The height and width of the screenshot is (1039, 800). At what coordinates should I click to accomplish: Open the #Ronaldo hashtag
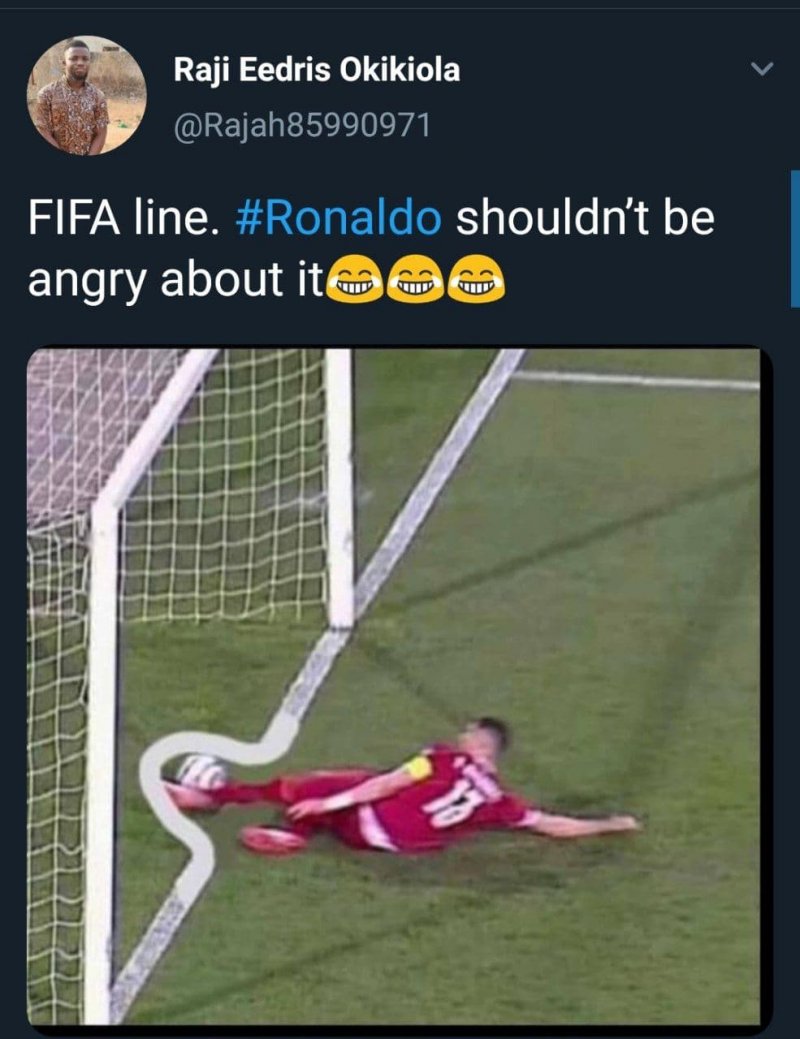click(x=338, y=218)
